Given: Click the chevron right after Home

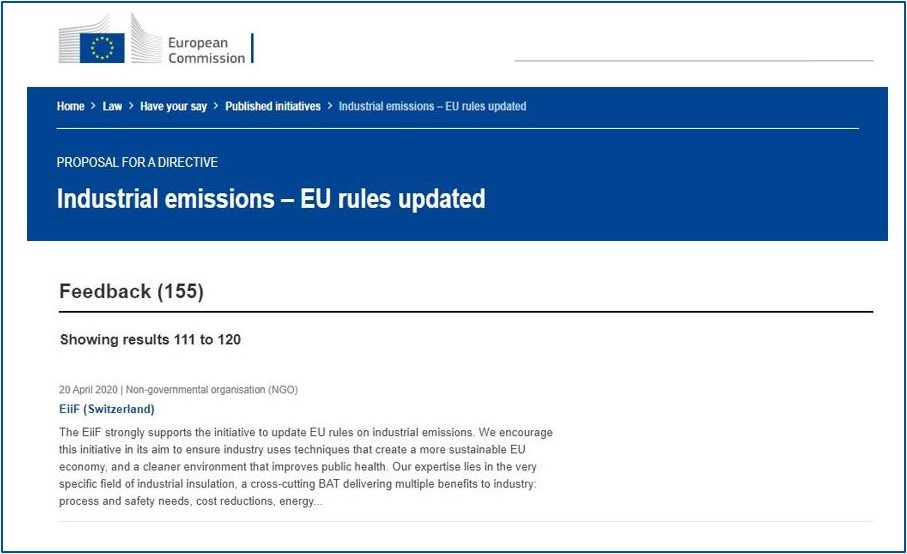Looking at the screenshot, I should [x=93, y=106].
